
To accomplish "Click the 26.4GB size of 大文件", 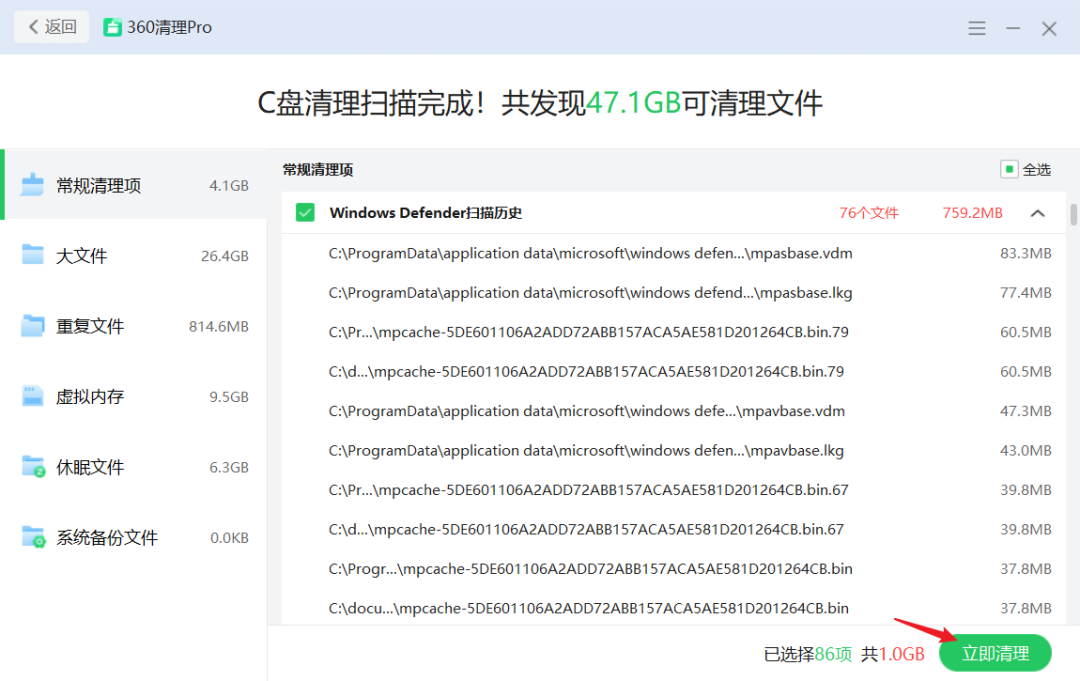I will [225, 256].
